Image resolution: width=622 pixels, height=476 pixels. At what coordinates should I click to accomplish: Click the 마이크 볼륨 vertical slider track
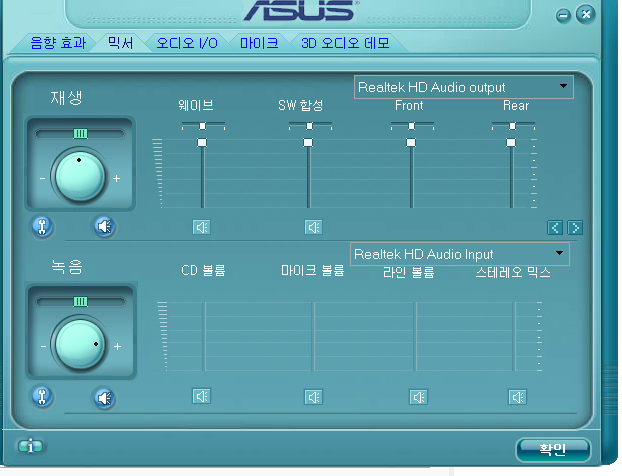pos(314,336)
